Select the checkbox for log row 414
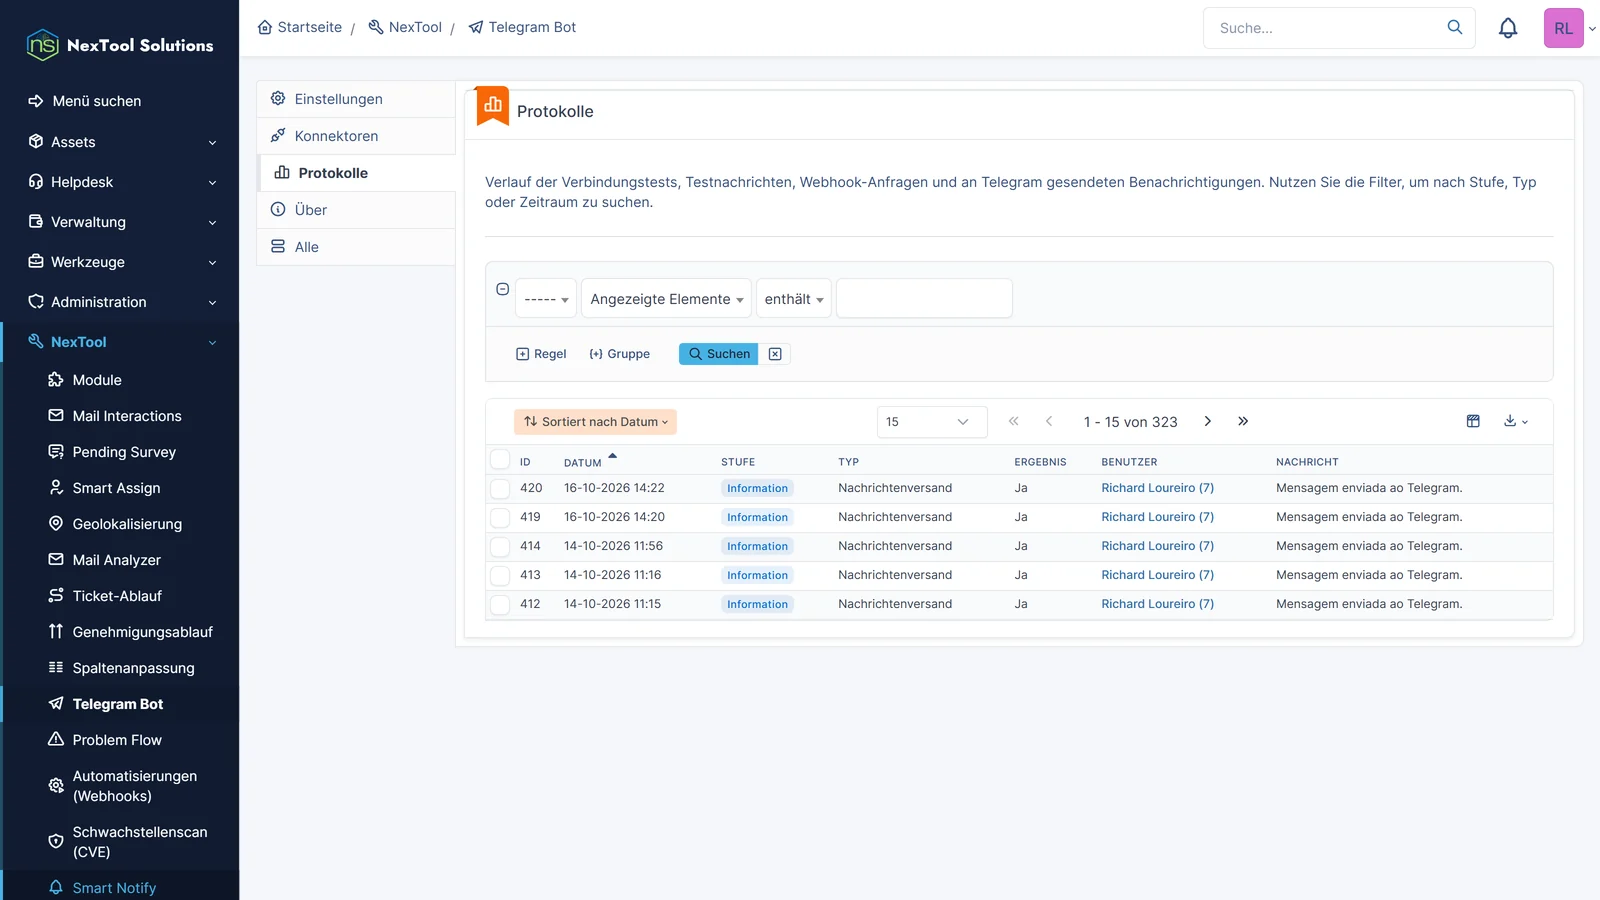 [x=500, y=546]
